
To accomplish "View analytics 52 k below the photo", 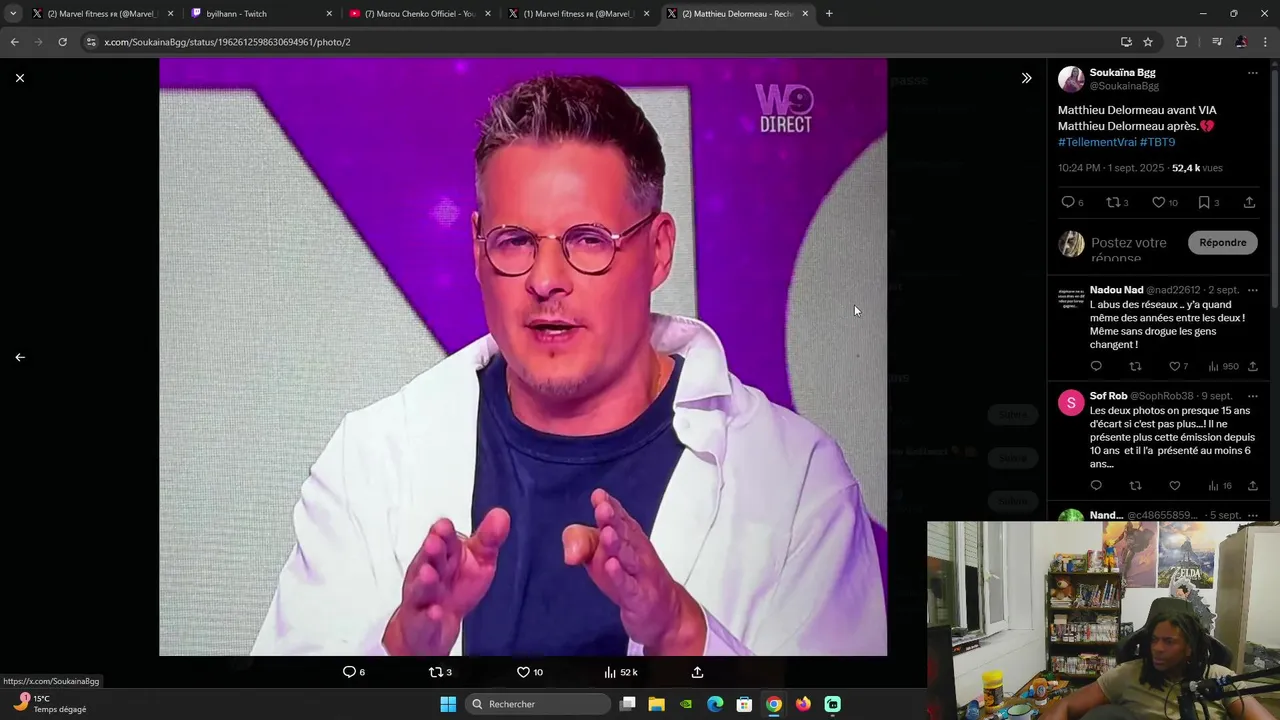I will point(621,672).
